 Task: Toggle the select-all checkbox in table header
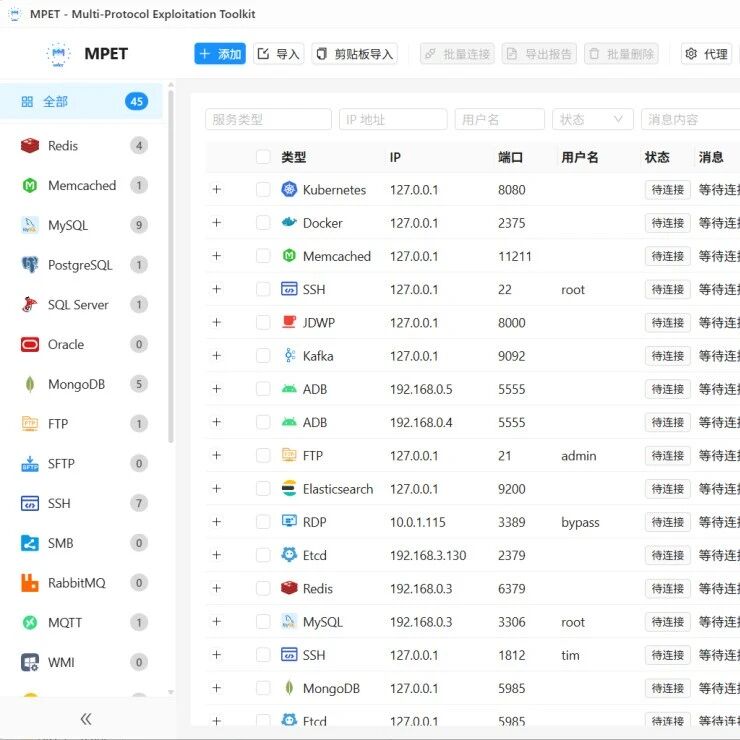pyautogui.click(x=263, y=157)
